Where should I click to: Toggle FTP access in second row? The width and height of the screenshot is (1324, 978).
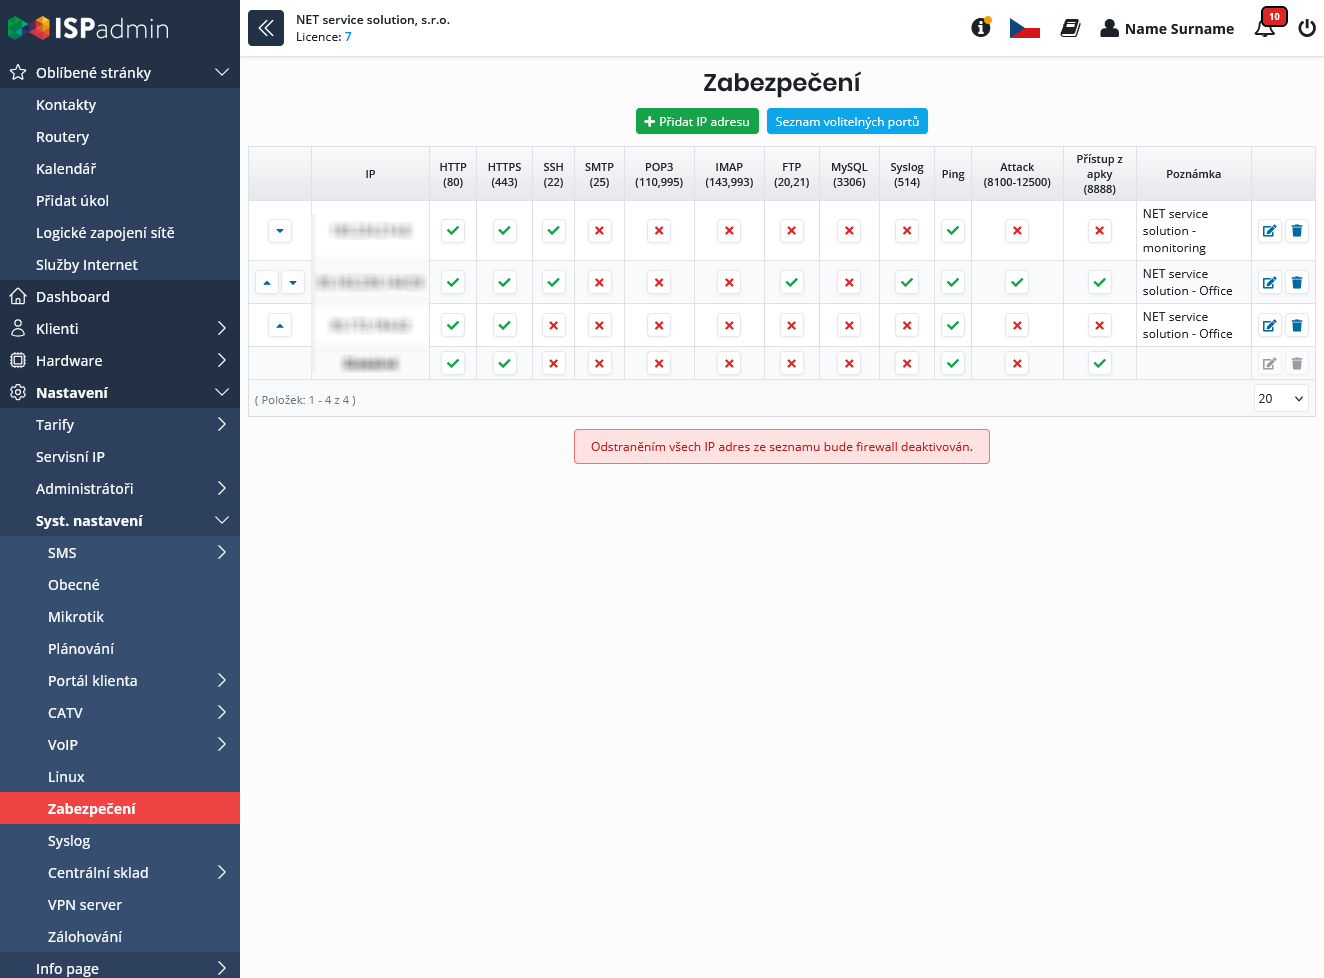pyautogui.click(x=791, y=282)
